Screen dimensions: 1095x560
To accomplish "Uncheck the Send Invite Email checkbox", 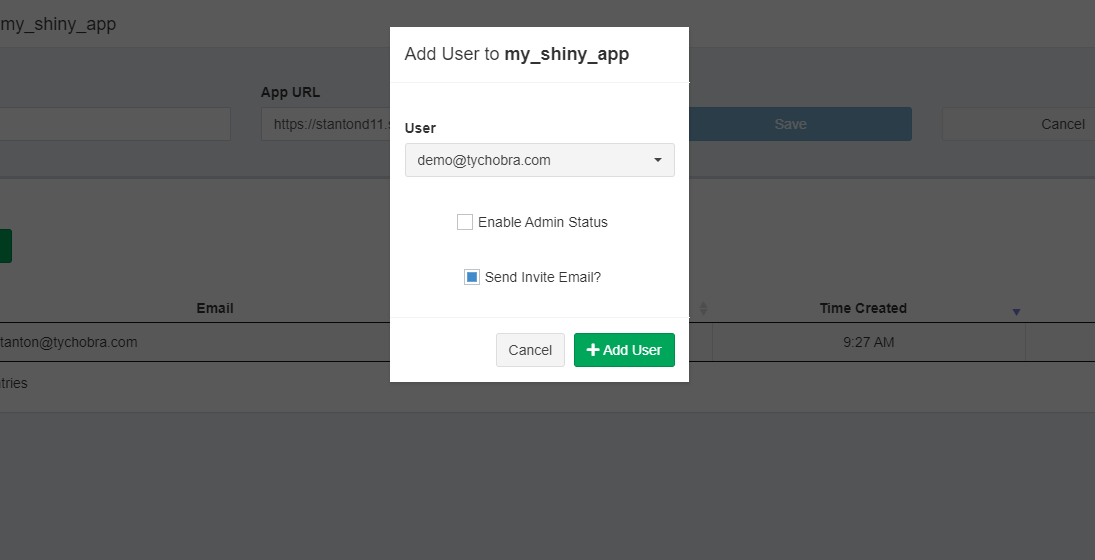I will point(471,277).
